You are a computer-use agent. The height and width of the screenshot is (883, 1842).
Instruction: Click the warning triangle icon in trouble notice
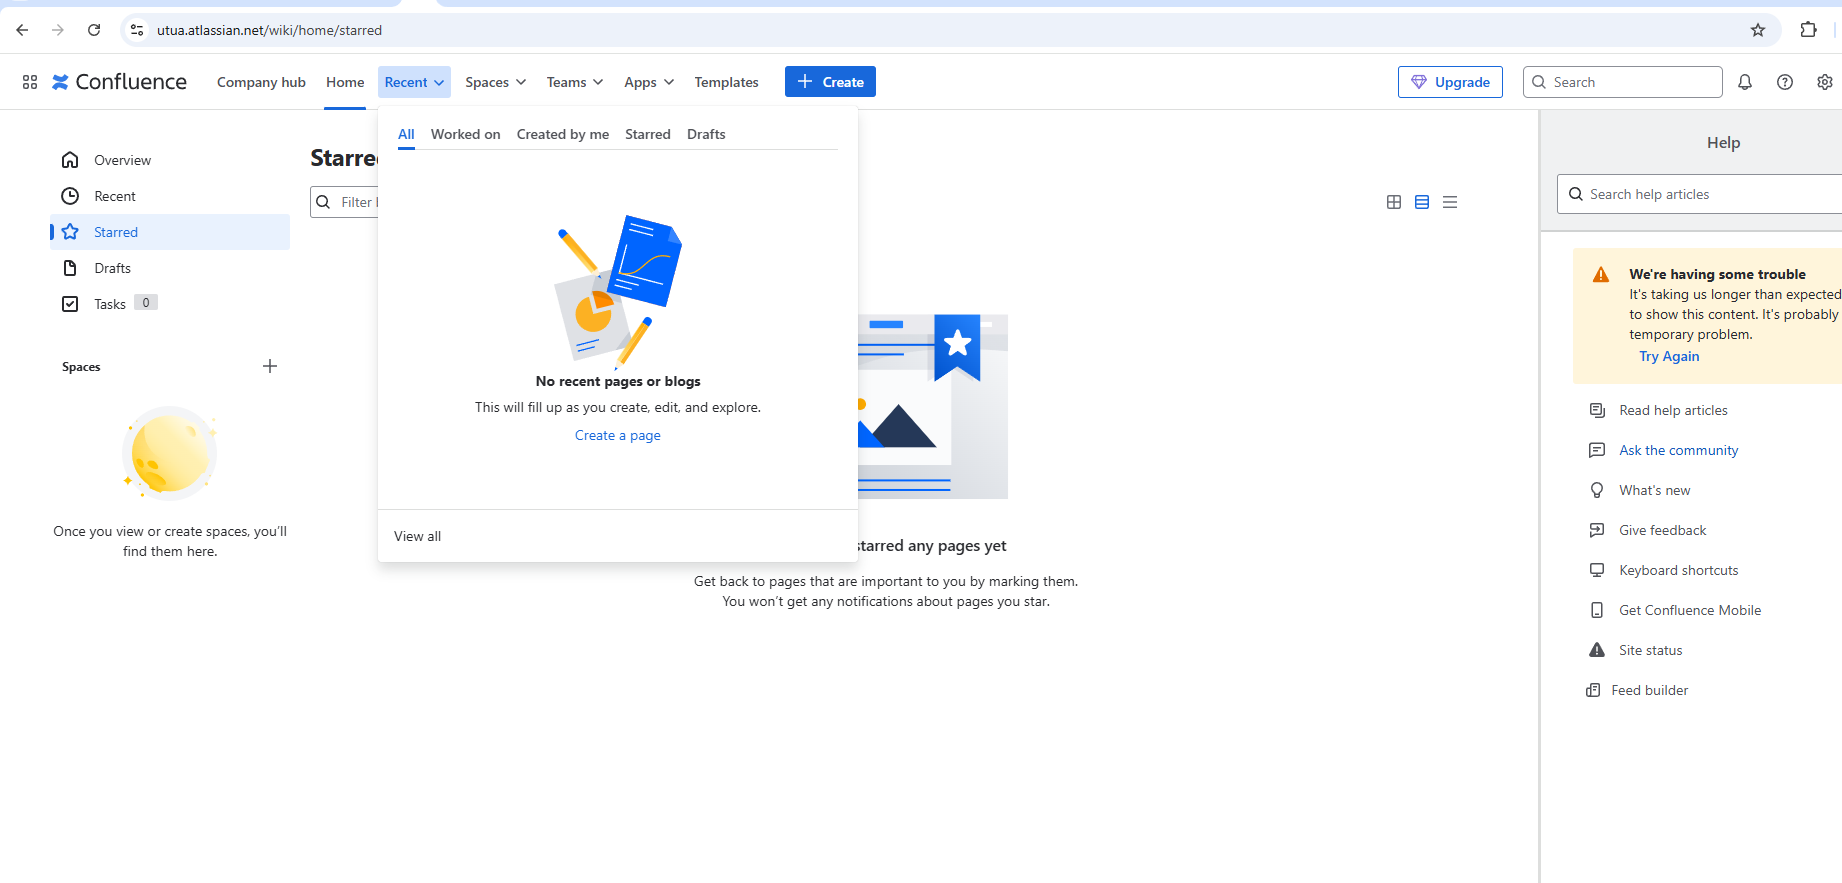pos(1601,274)
